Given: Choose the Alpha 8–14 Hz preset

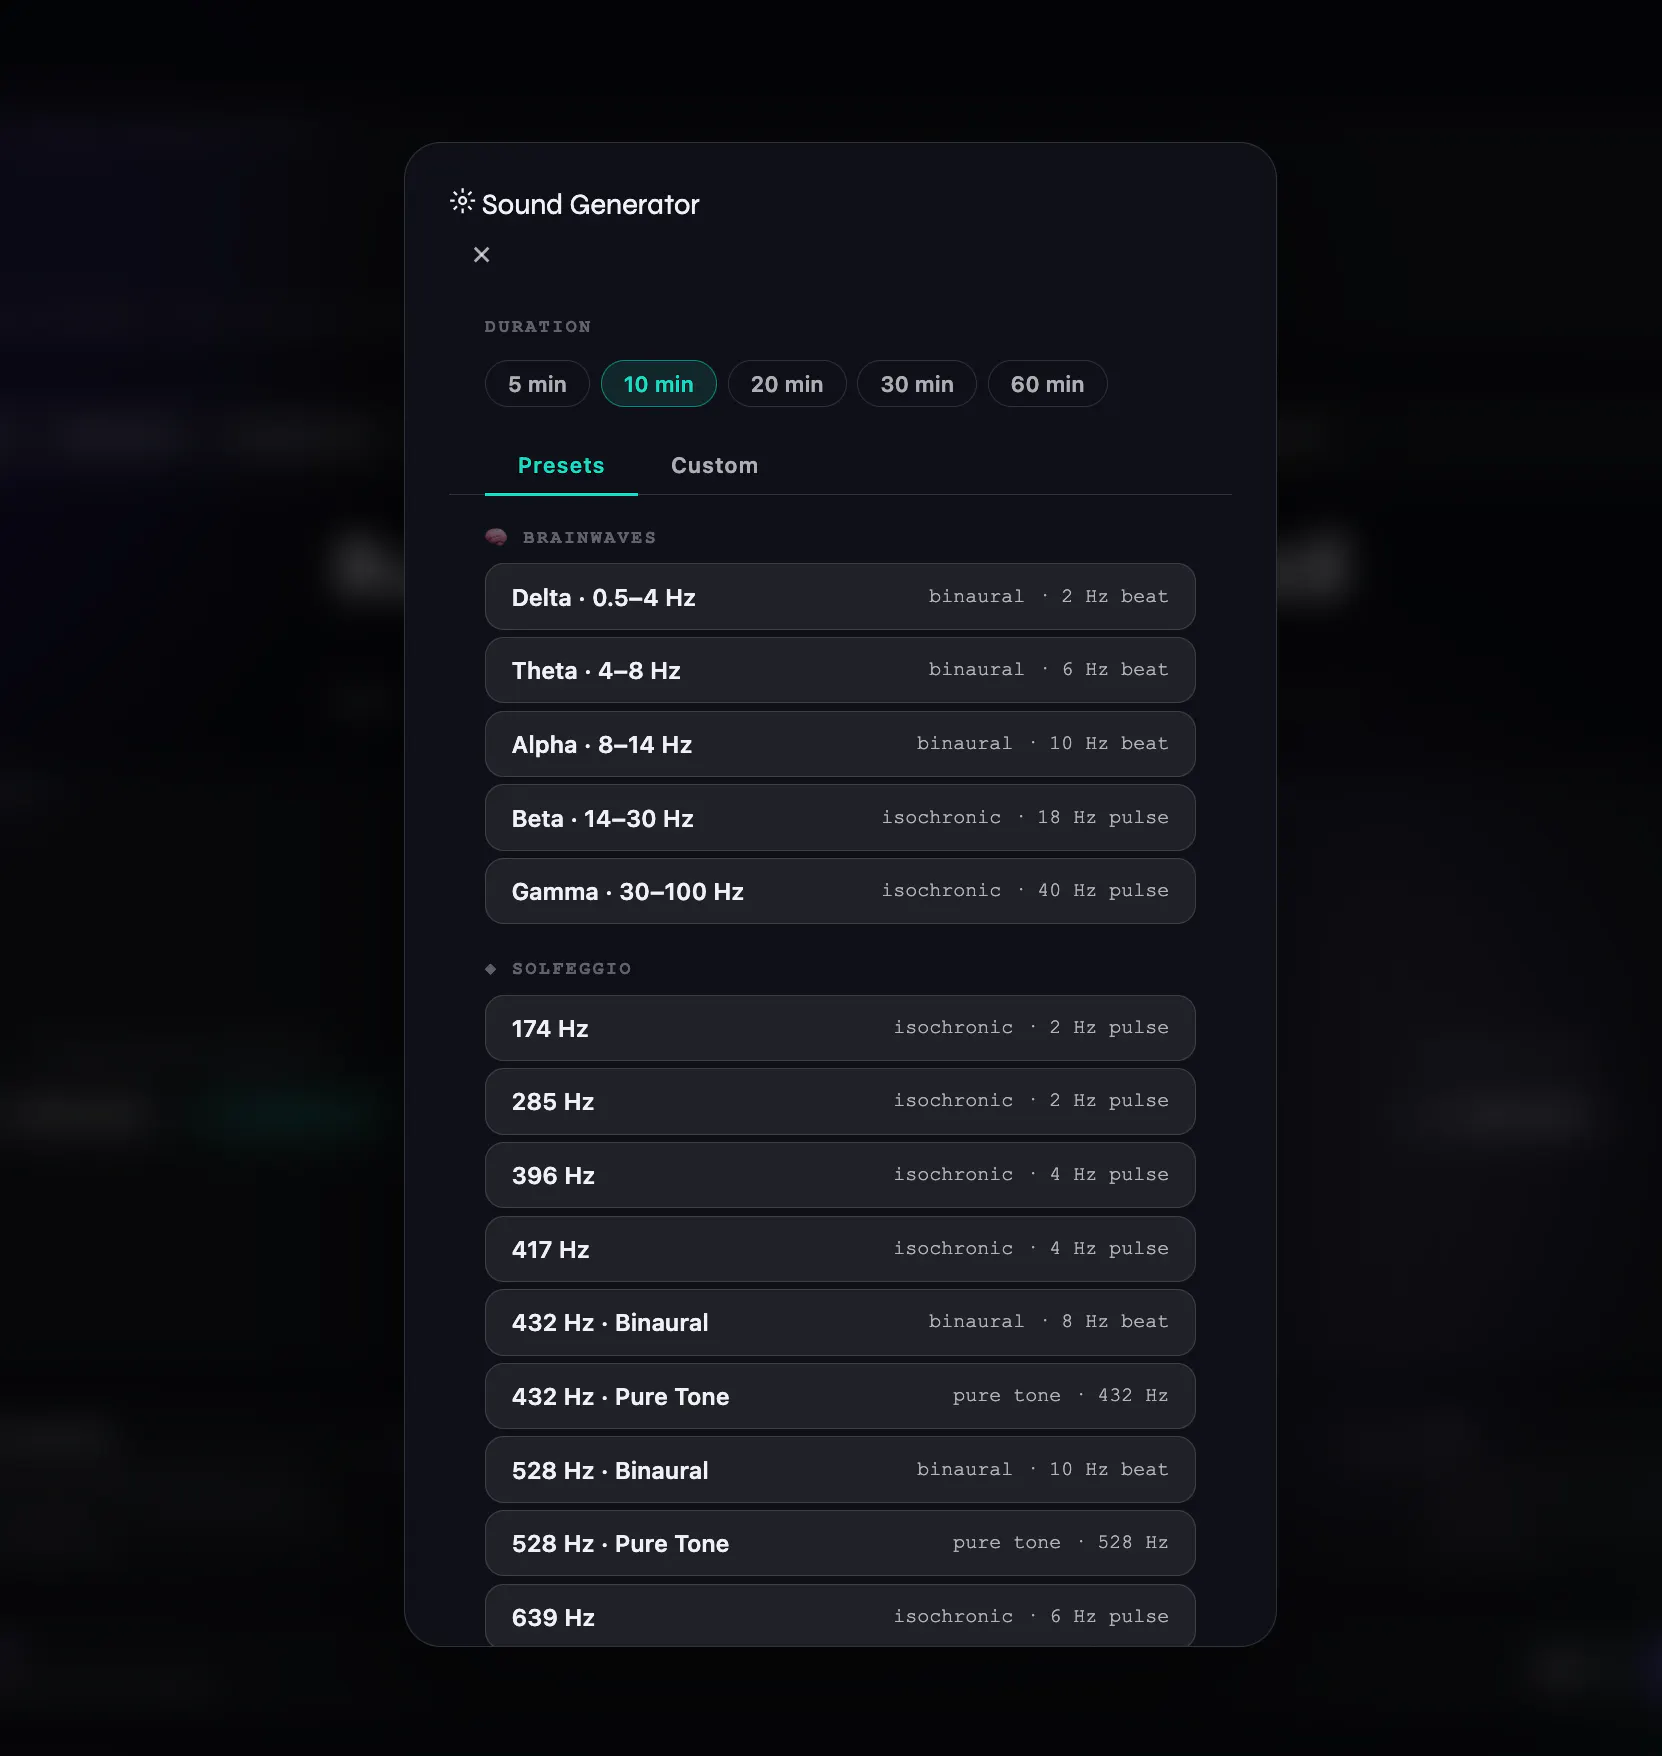Looking at the screenshot, I should [840, 744].
